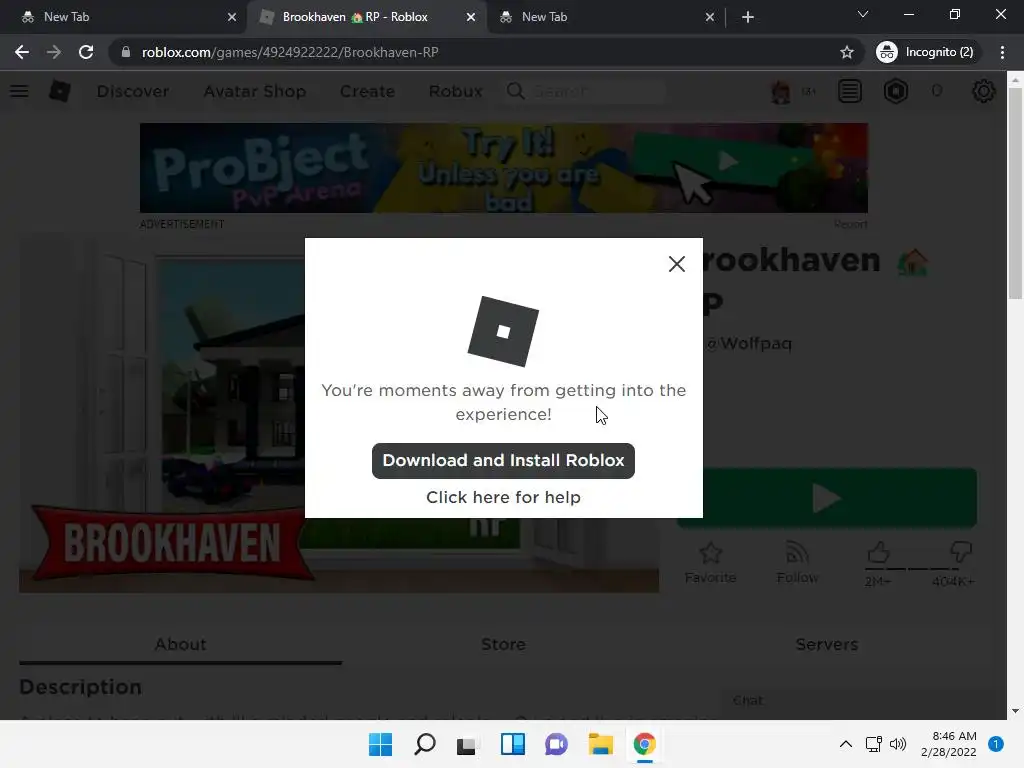Open File Explorer from the taskbar
This screenshot has width=1024, height=768.
[x=600, y=744]
